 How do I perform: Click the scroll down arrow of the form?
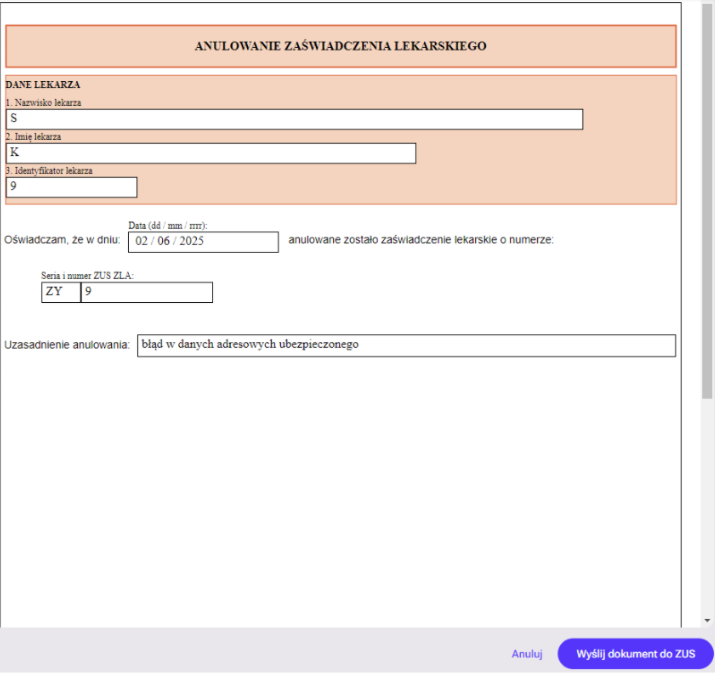tap(707, 620)
